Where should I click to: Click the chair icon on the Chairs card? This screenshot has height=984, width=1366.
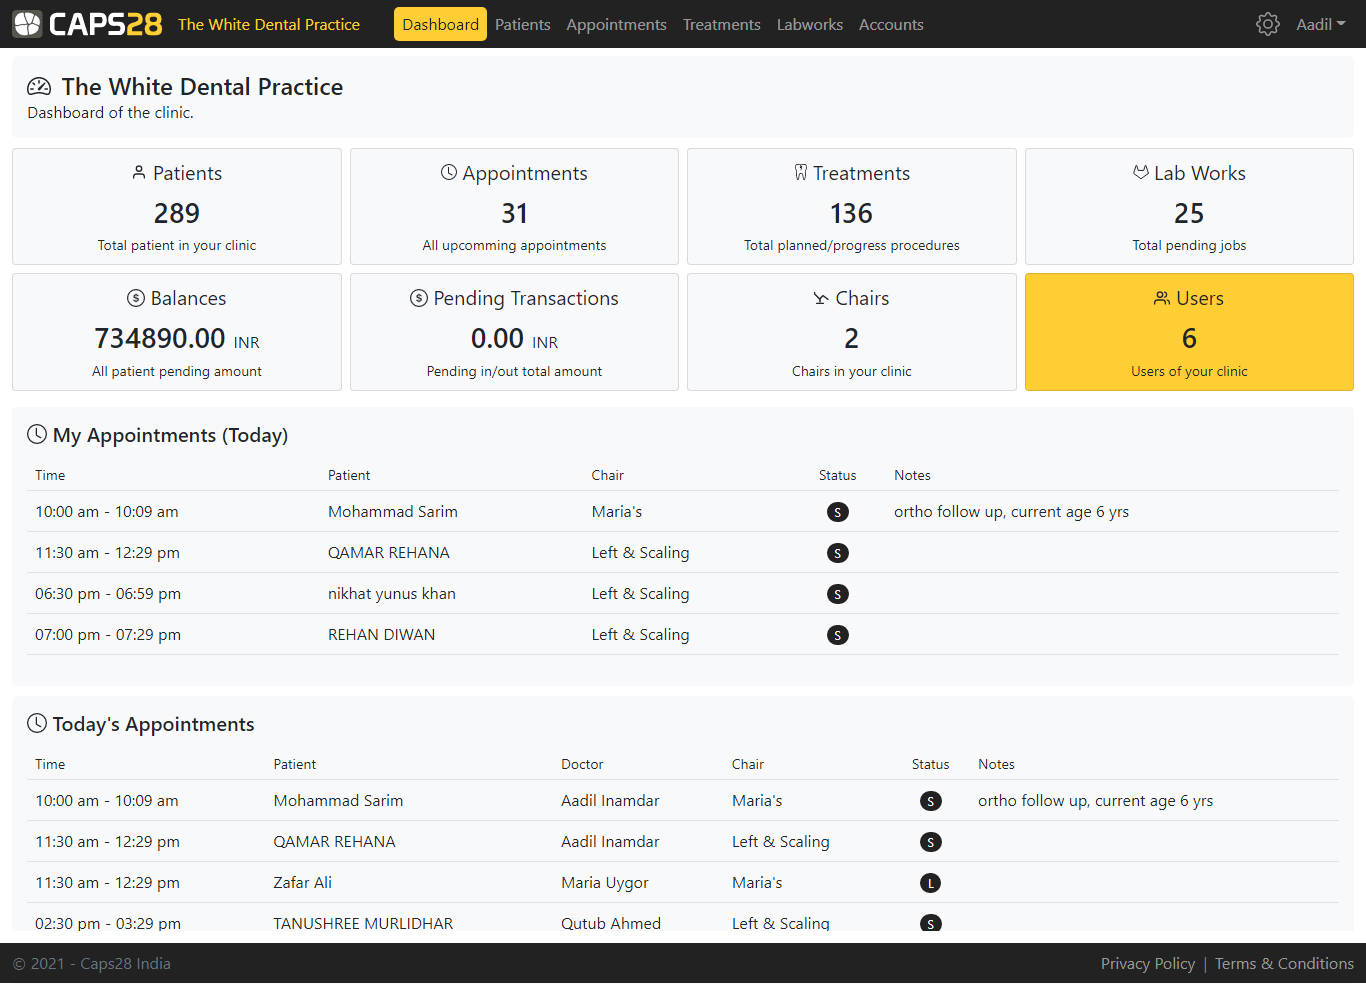tap(820, 297)
